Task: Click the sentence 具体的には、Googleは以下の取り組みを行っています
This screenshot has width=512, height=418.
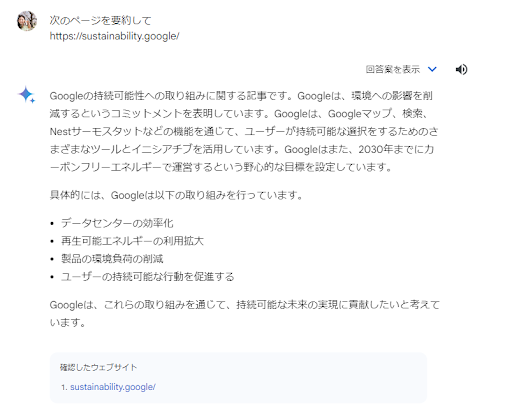Action: 176,195
